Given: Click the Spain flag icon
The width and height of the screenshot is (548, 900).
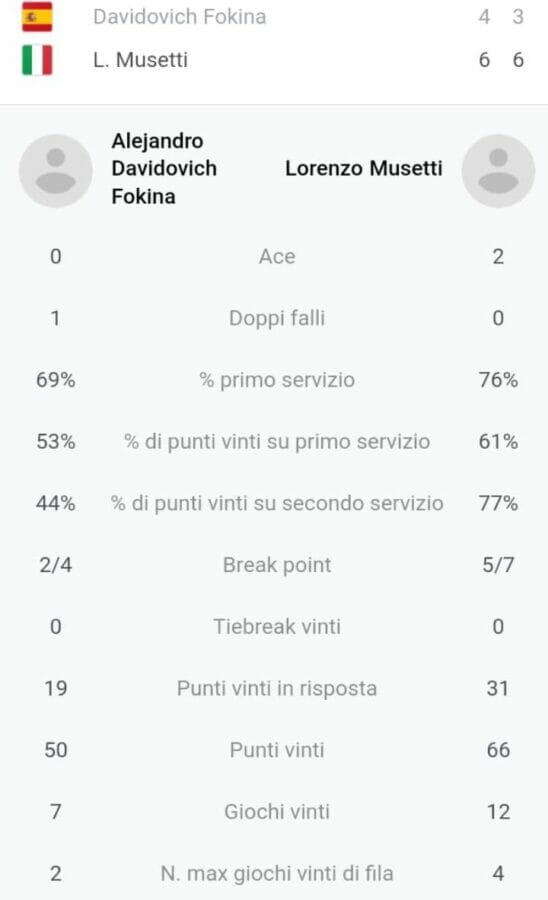Looking at the screenshot, I should (37, 17).
